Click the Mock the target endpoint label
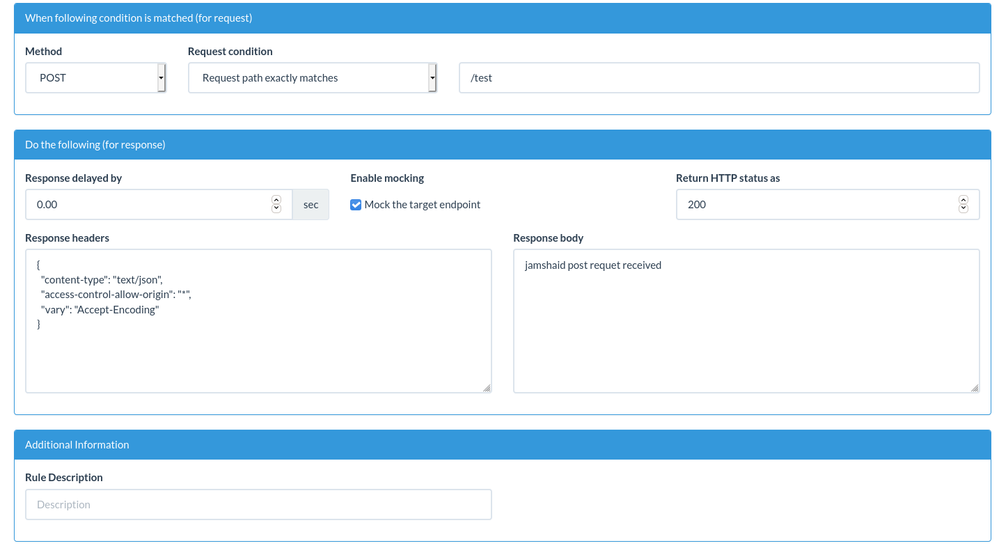 pyautogui.click(x=422, y=205)
